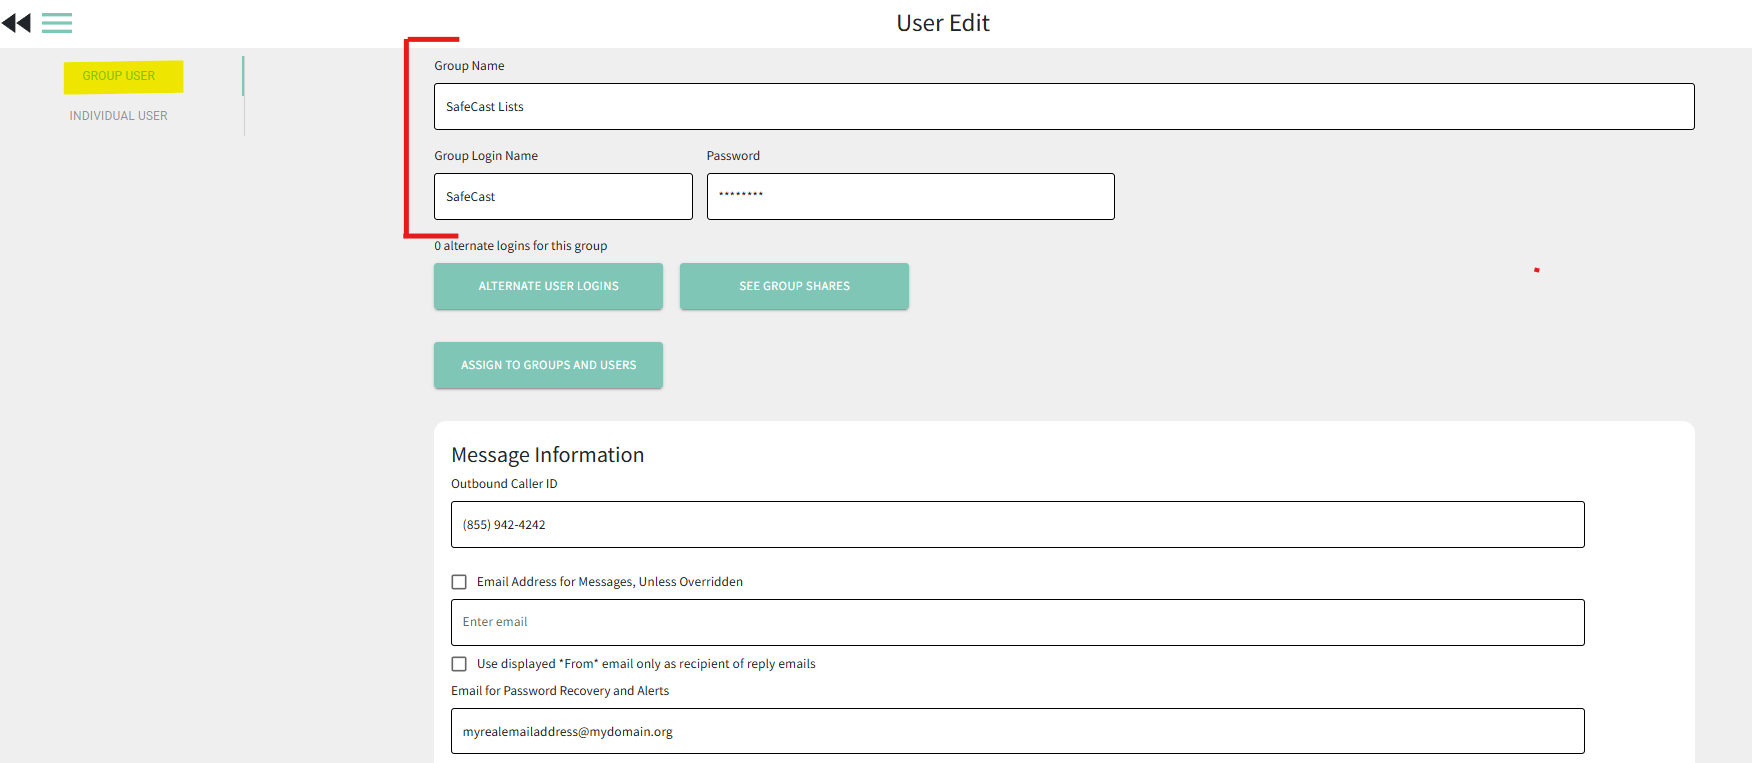This screenshot has width=1752, height=763.
Task: Toggle Use displayed From email checkbox
Action: [459, 664]
